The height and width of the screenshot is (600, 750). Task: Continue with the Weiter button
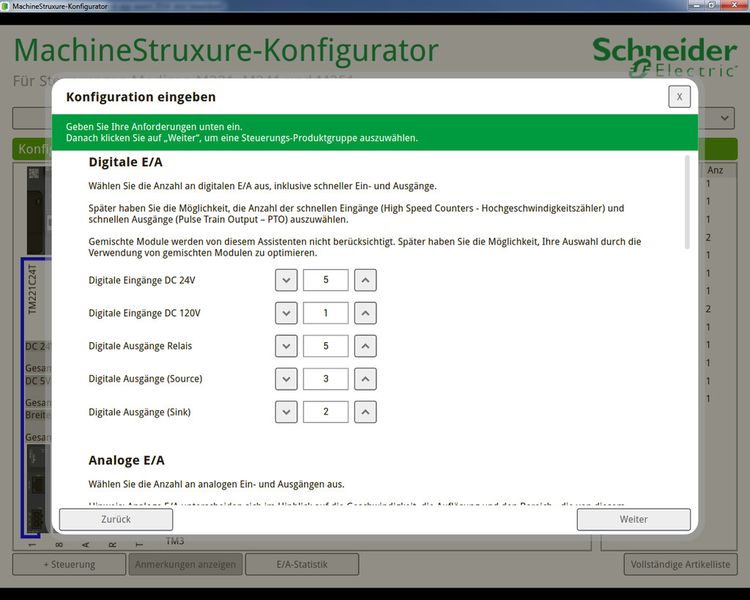click(633, 519)
